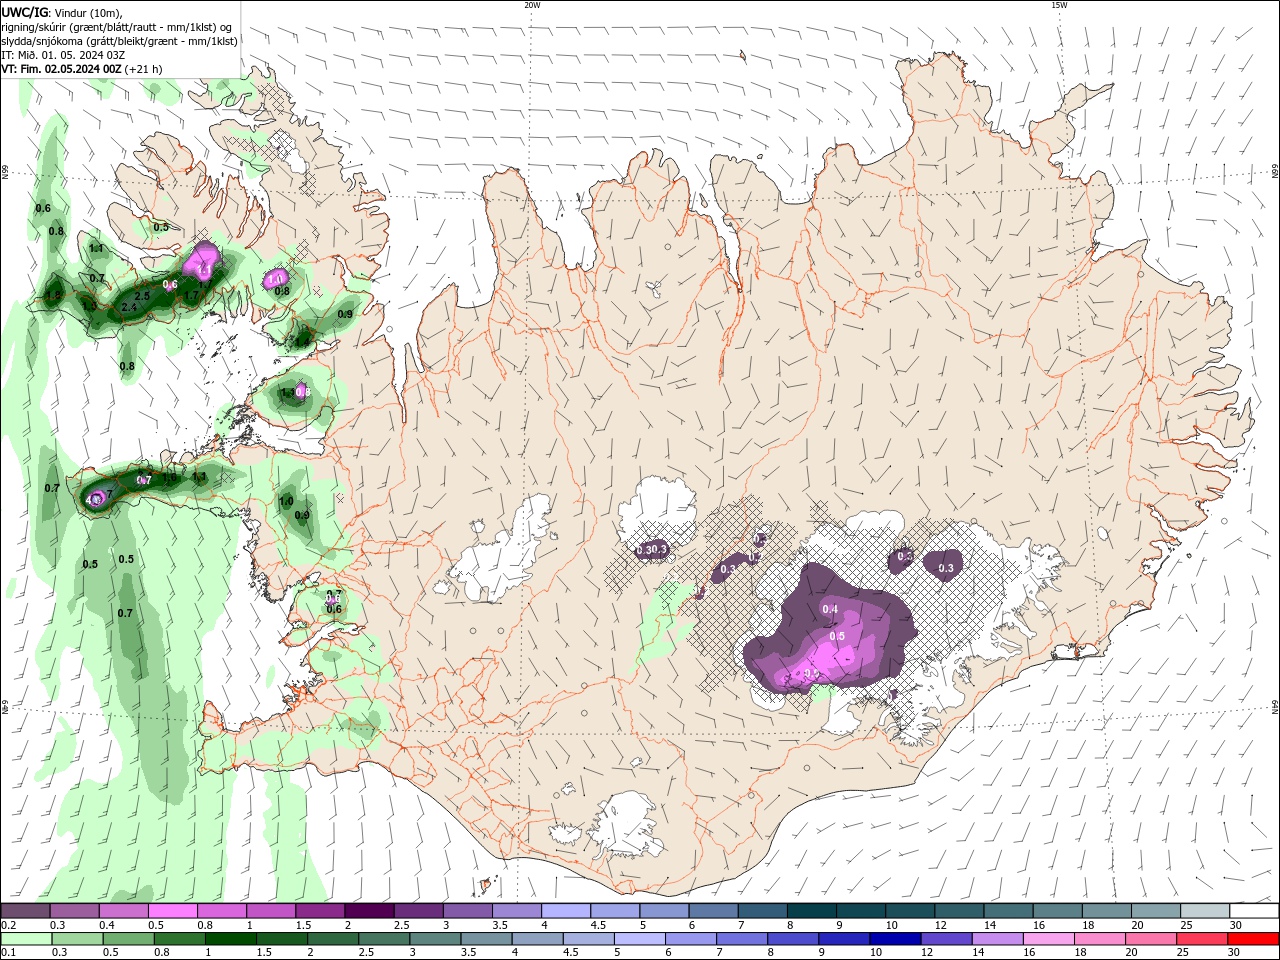Select the darkest green 1–1.5 rain scale swatch
The image size is (1280, 960).
pos(230,938)
